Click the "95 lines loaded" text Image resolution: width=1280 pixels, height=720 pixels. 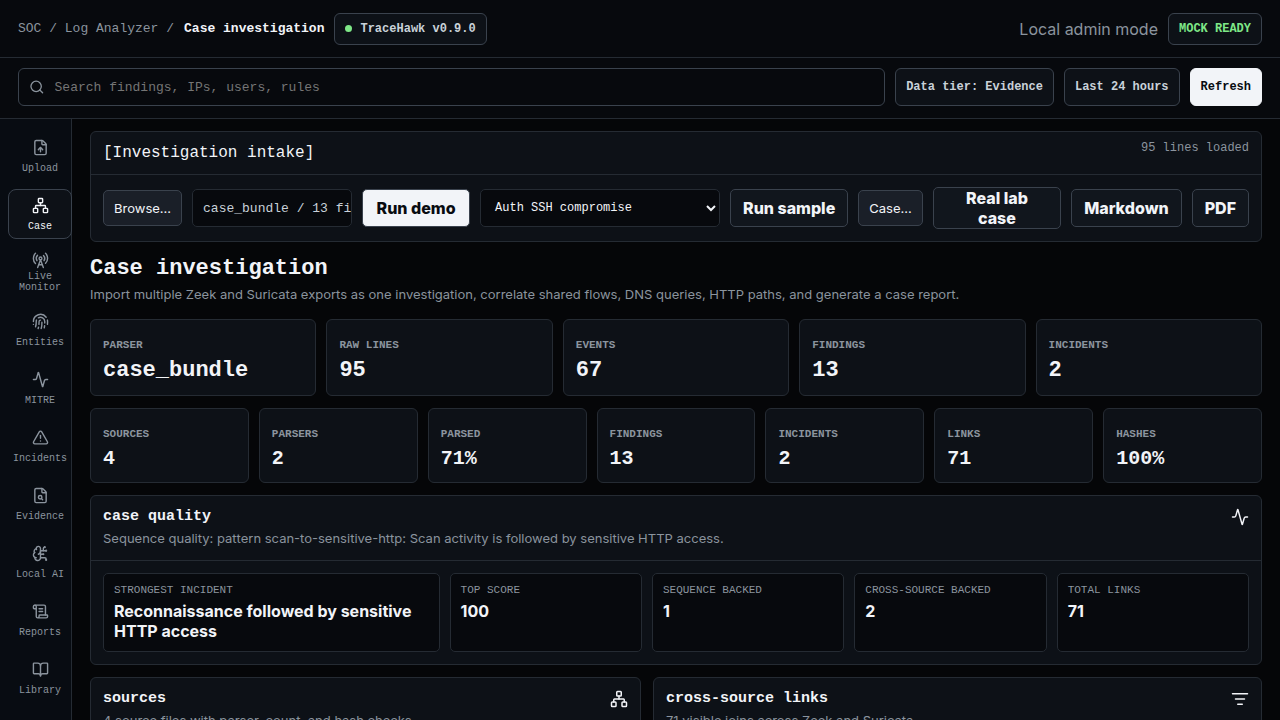(x=1195, y=147)
